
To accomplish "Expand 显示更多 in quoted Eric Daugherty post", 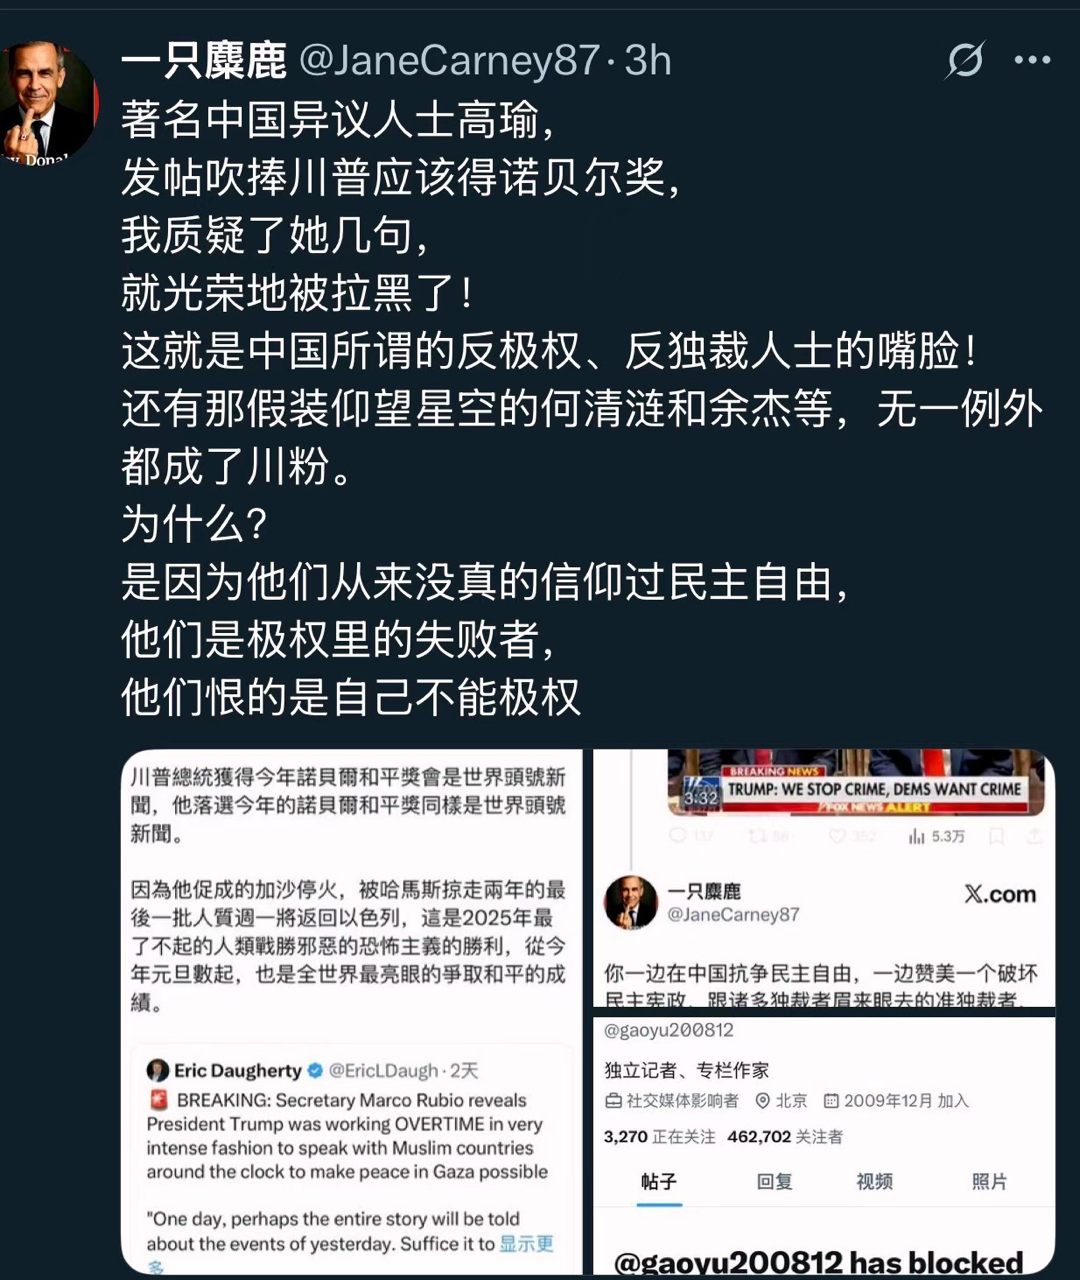I will pyautogui.click(x=526, y=1244).
